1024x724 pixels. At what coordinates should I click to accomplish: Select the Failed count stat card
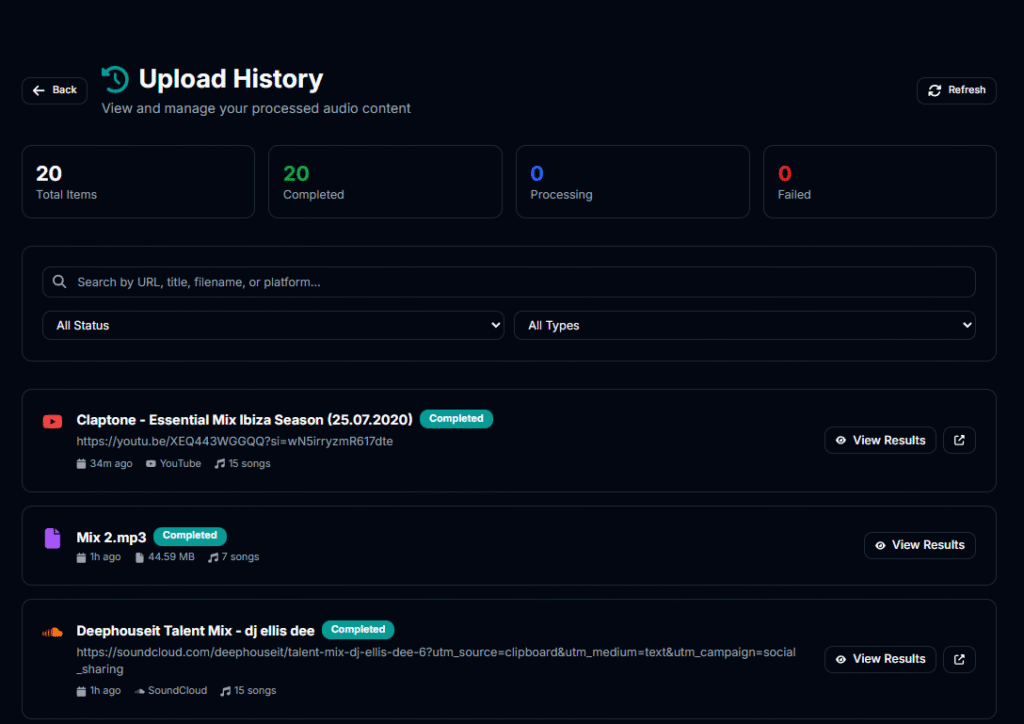pos(879,181)
